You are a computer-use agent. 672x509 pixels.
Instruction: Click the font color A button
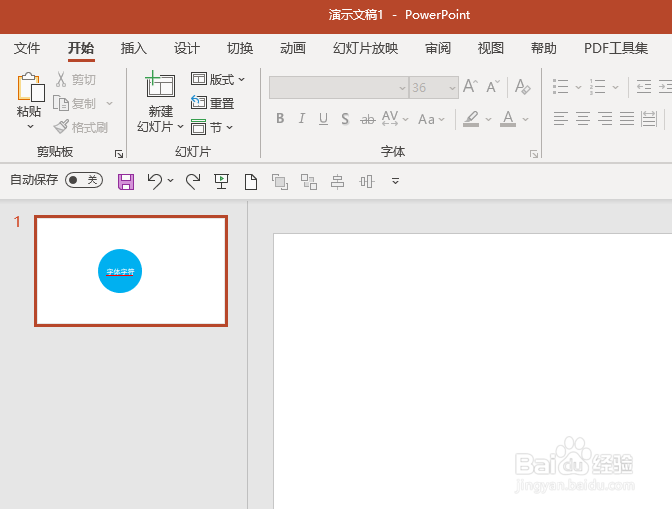pos(508,119)
